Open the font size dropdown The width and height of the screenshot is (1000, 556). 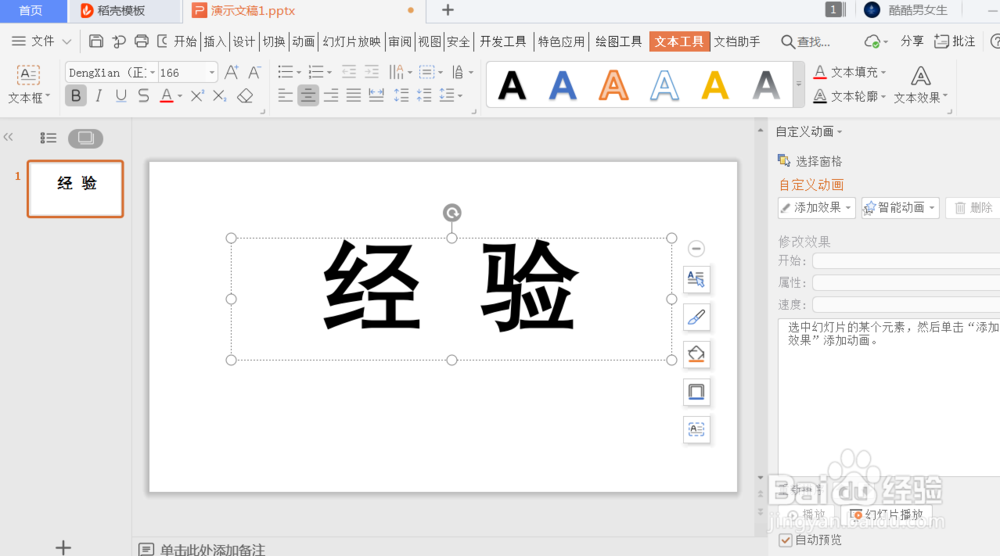pyautogui.click(x=212, y=73)
